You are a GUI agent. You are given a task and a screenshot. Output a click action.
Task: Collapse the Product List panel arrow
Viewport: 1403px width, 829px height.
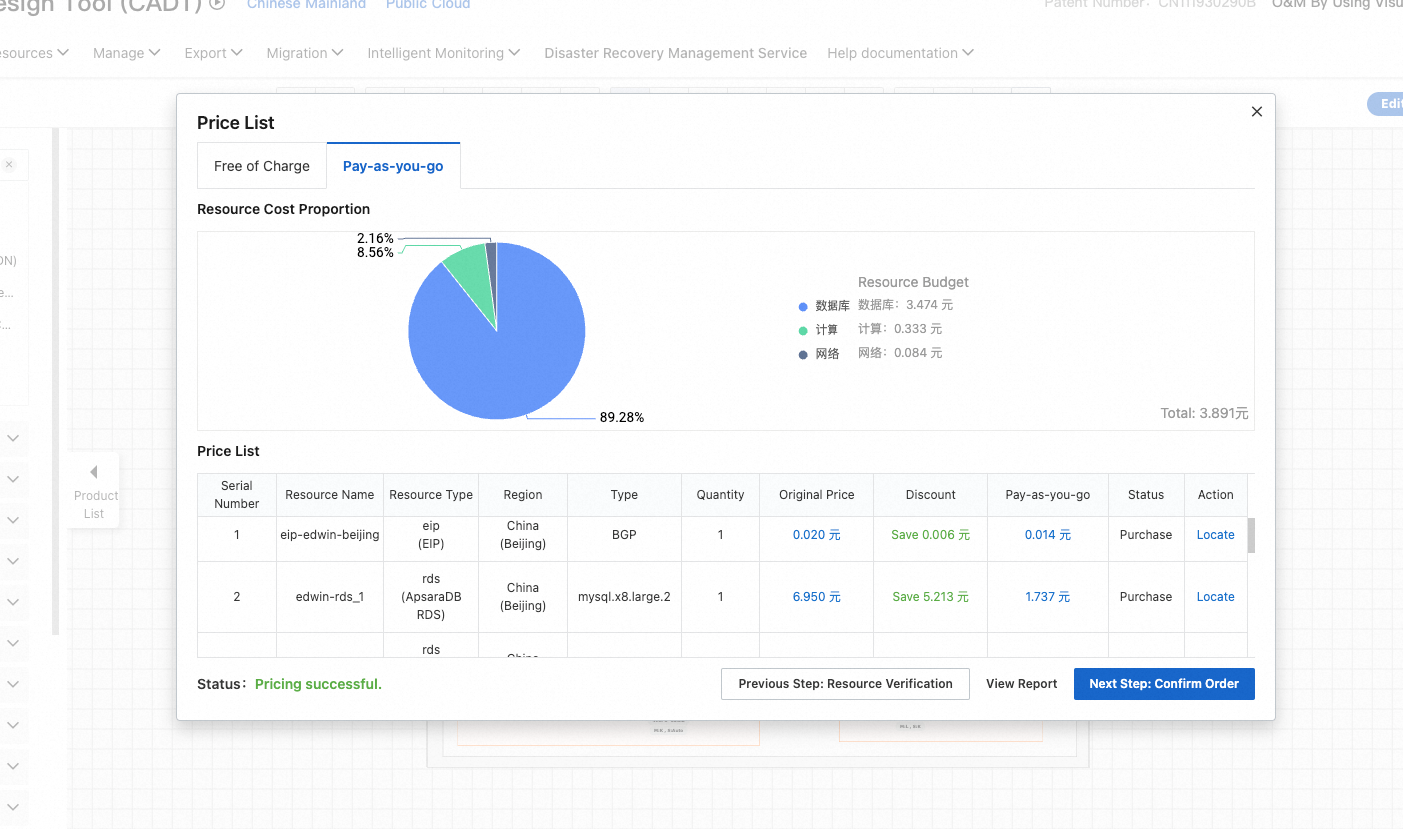[x=94, y=472]
